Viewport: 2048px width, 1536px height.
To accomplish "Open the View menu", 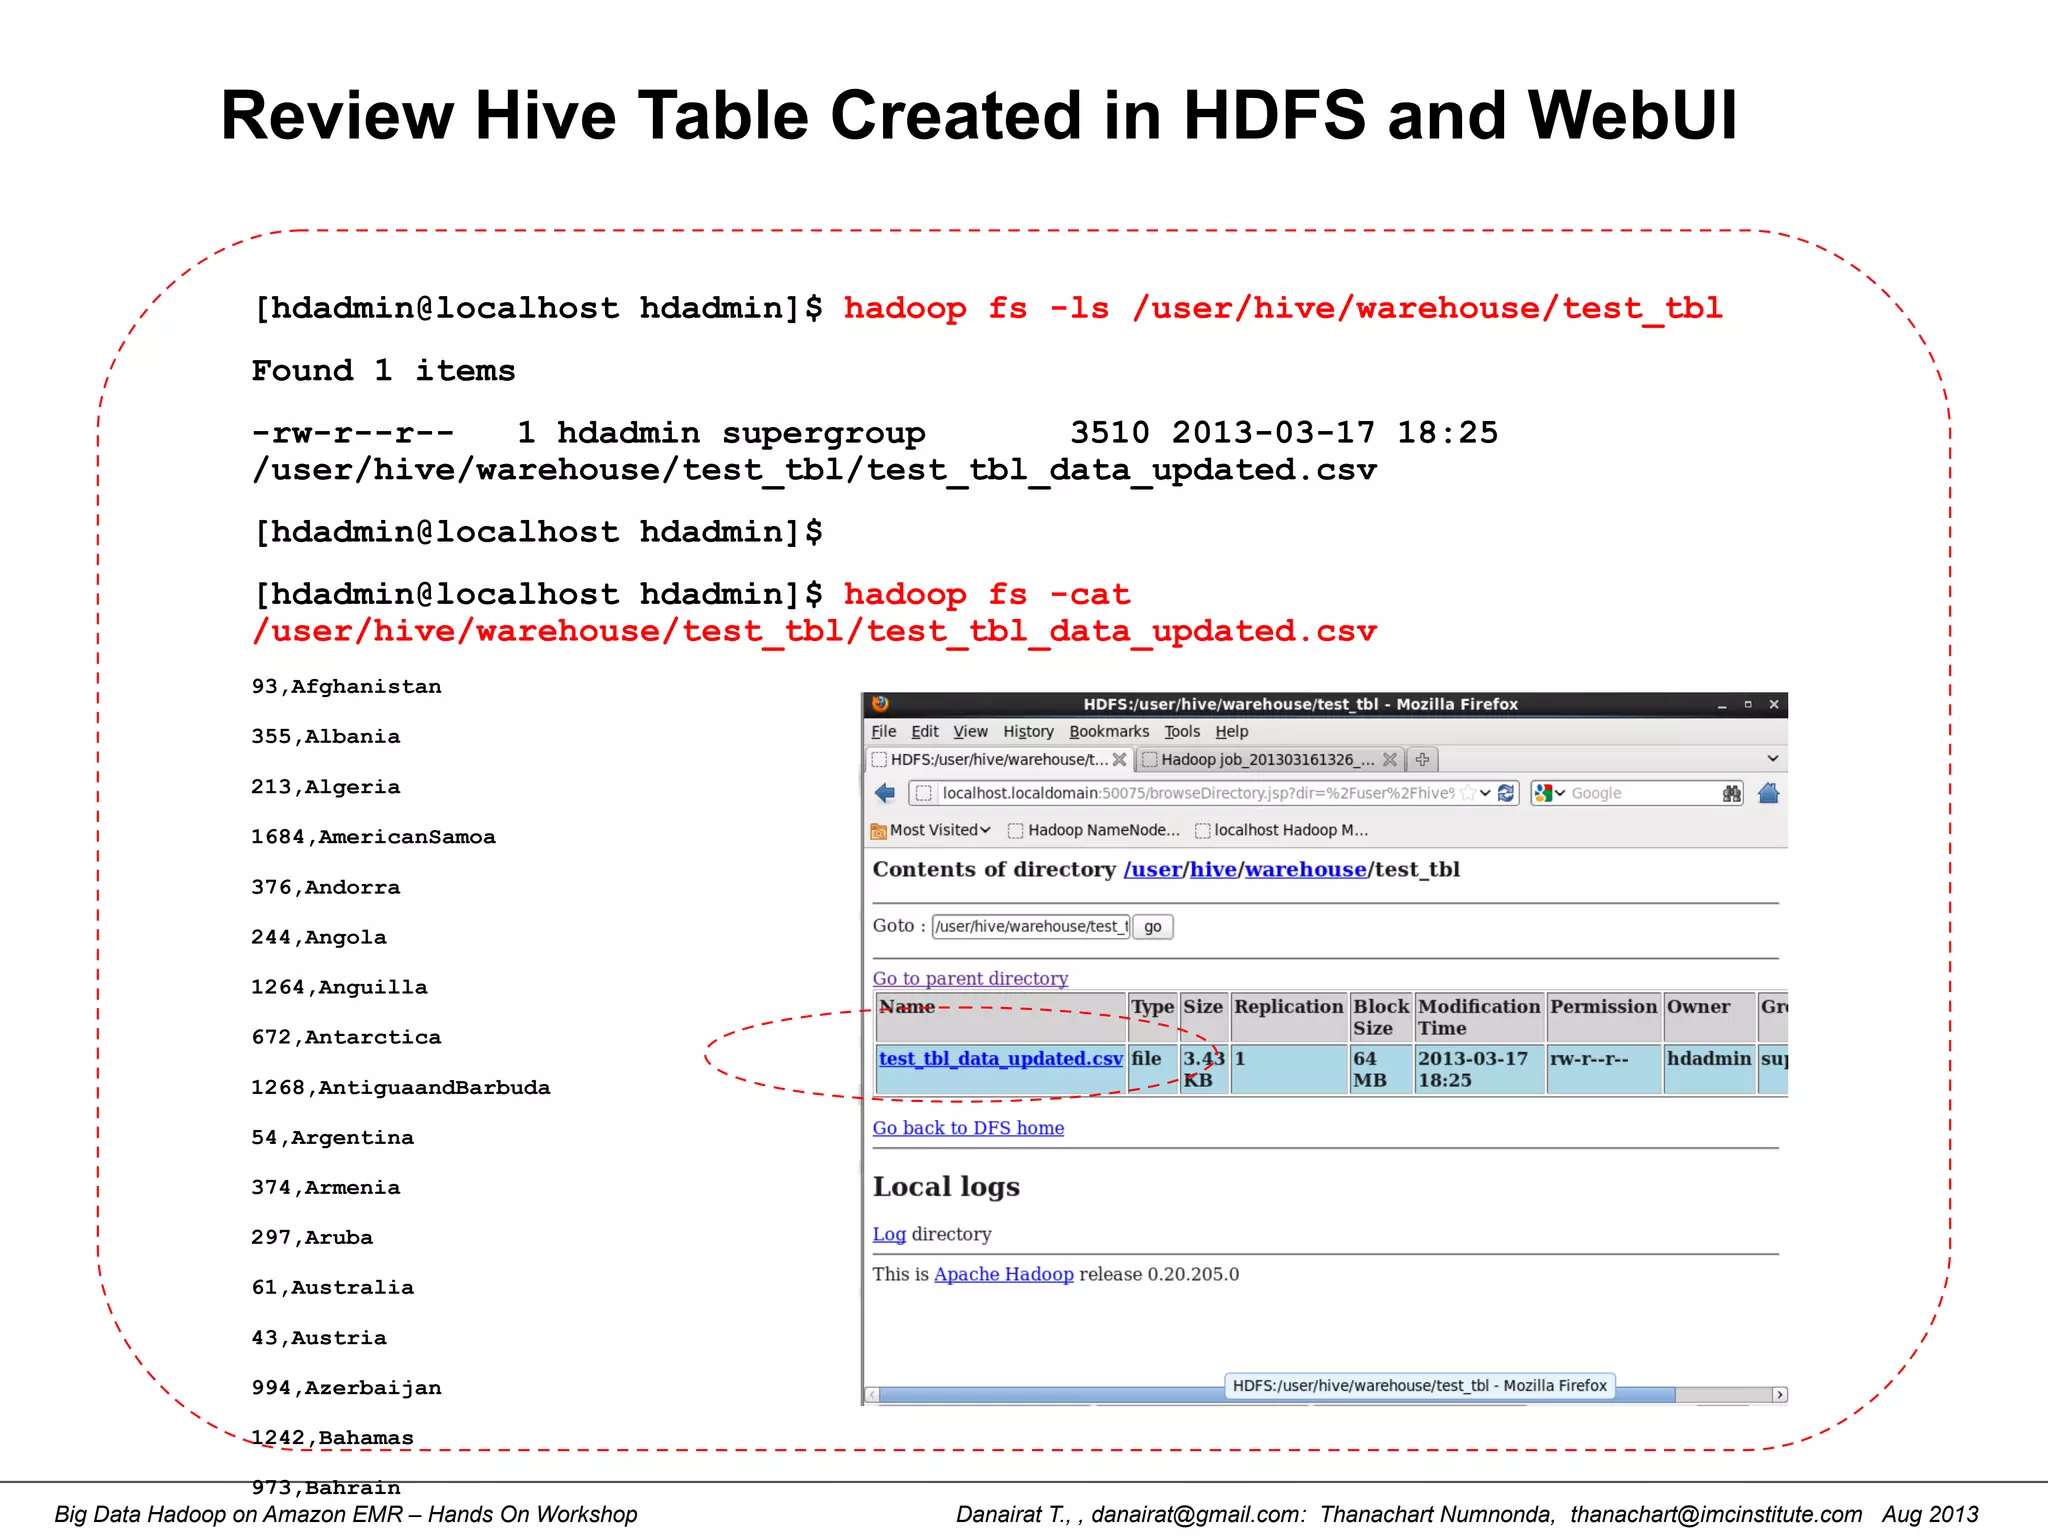I will pos(970,731).
